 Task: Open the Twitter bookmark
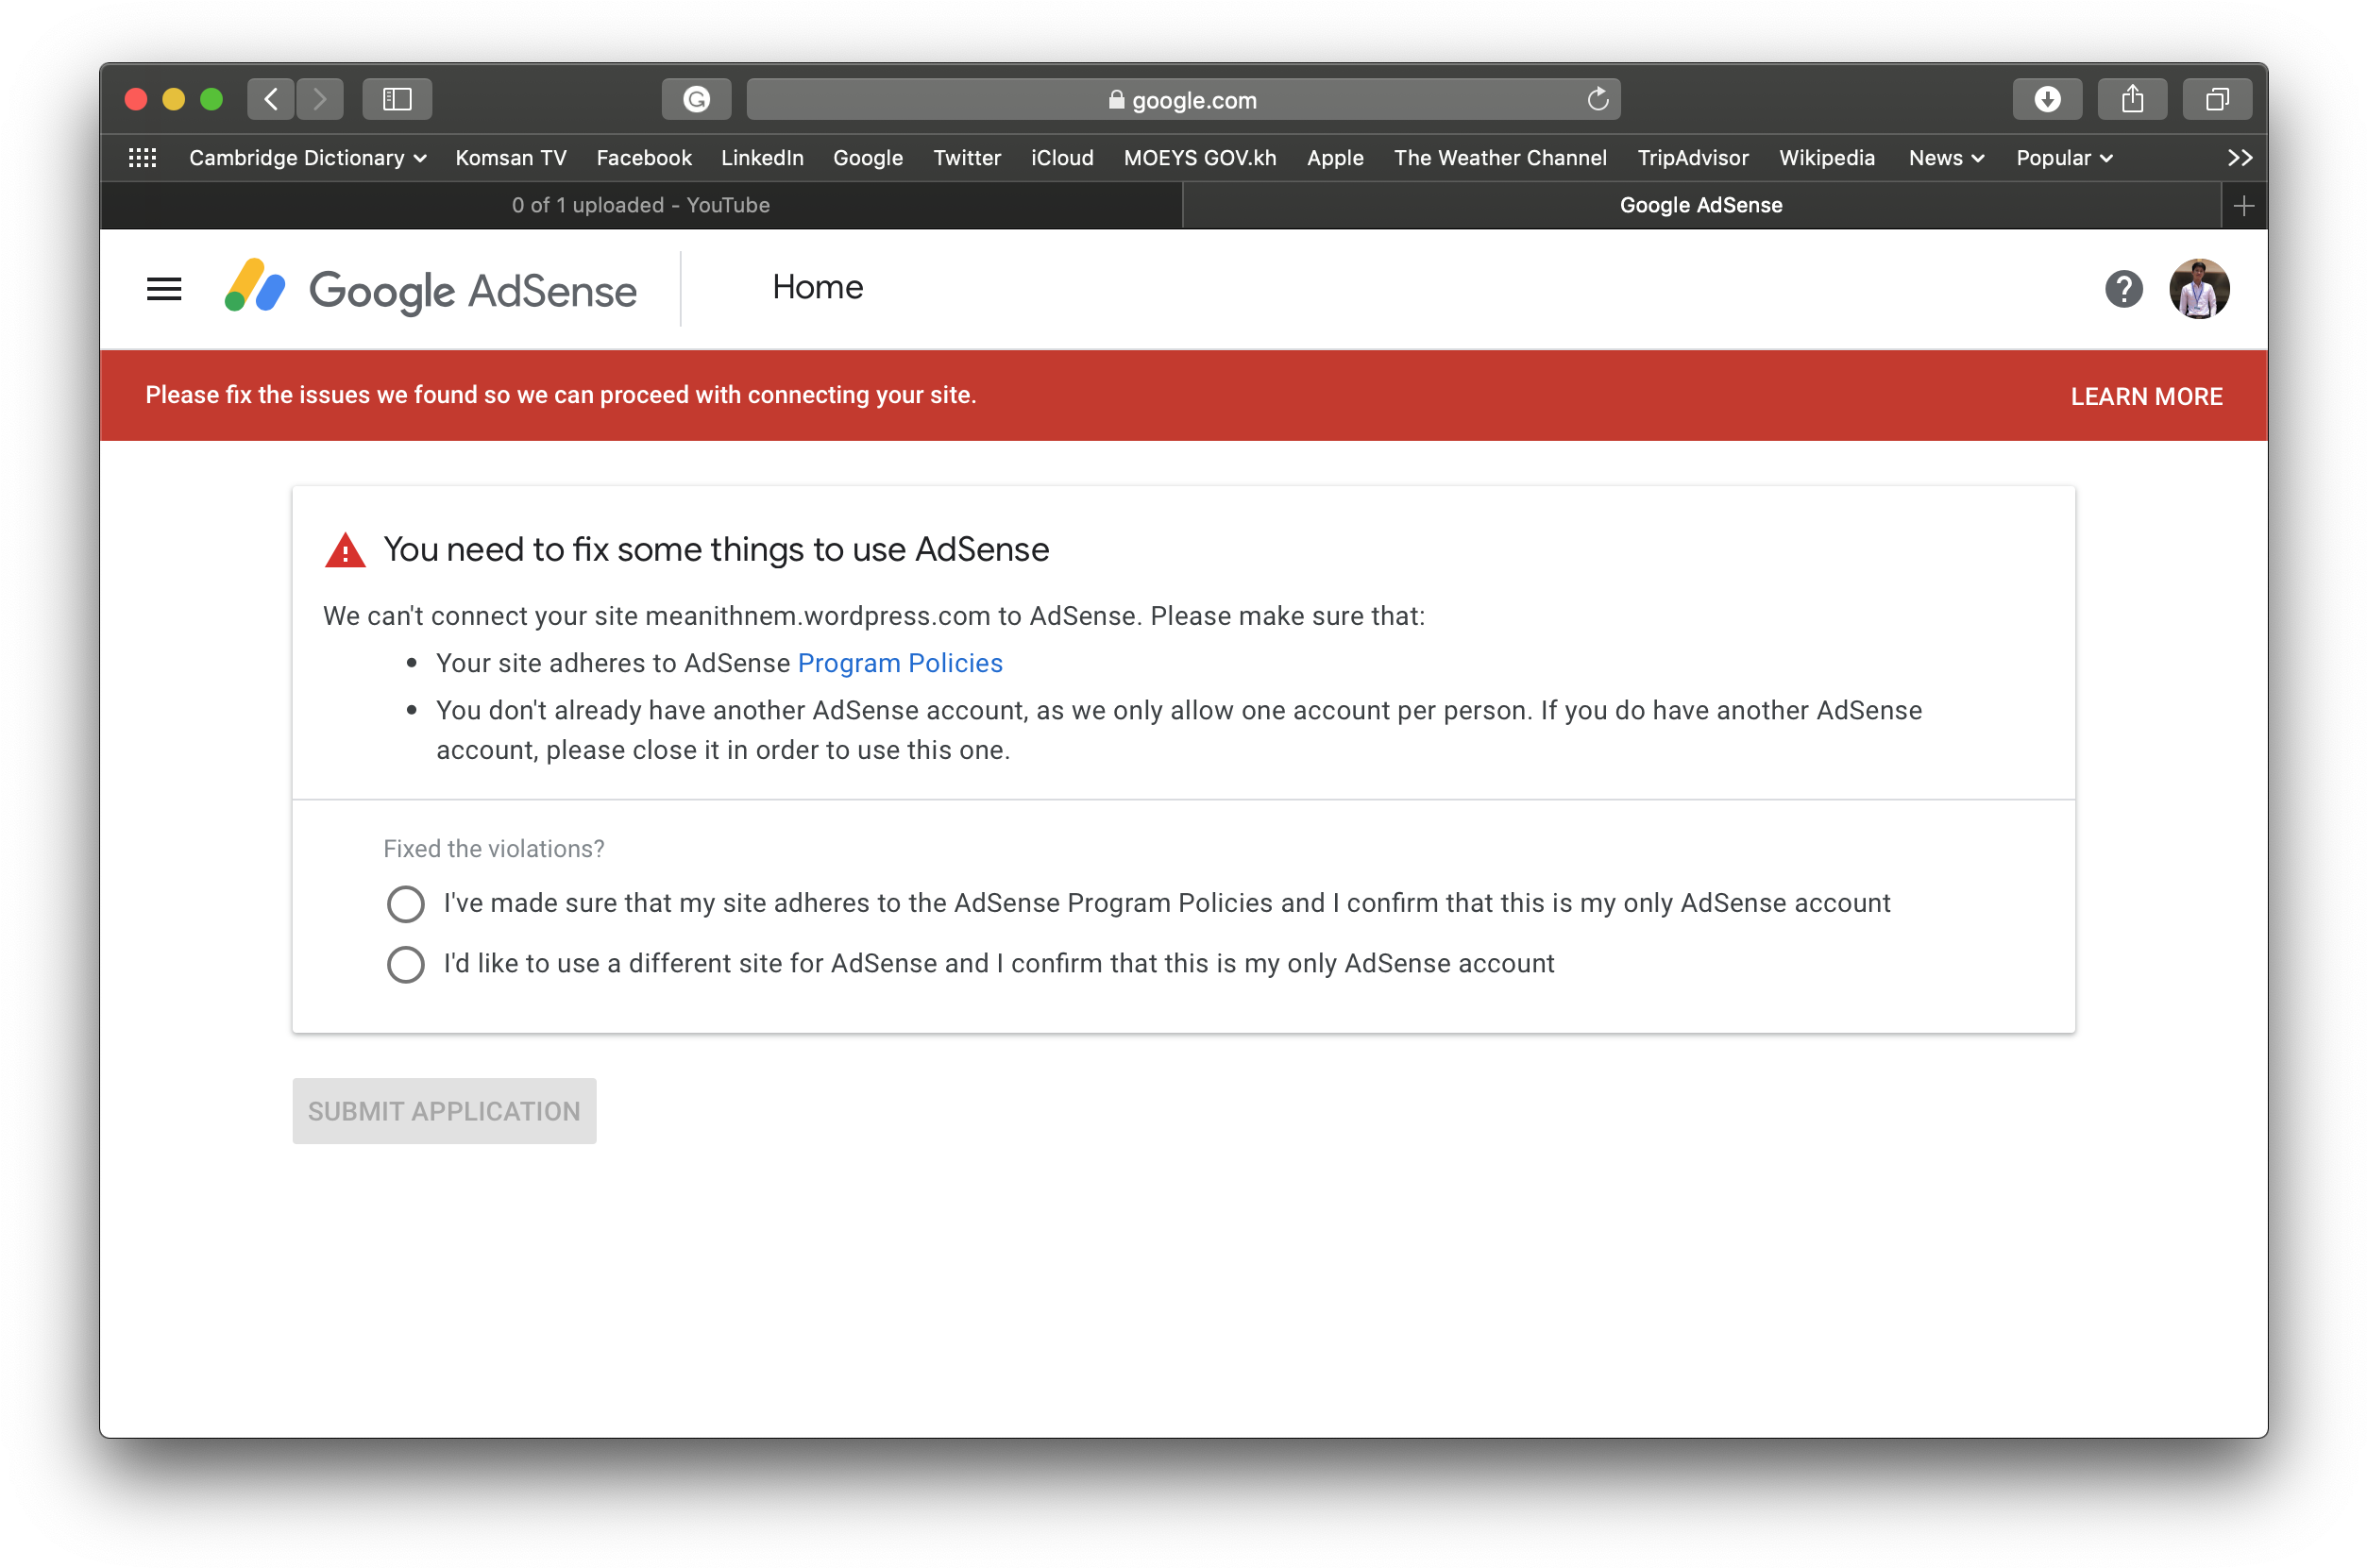pos(966,158)
